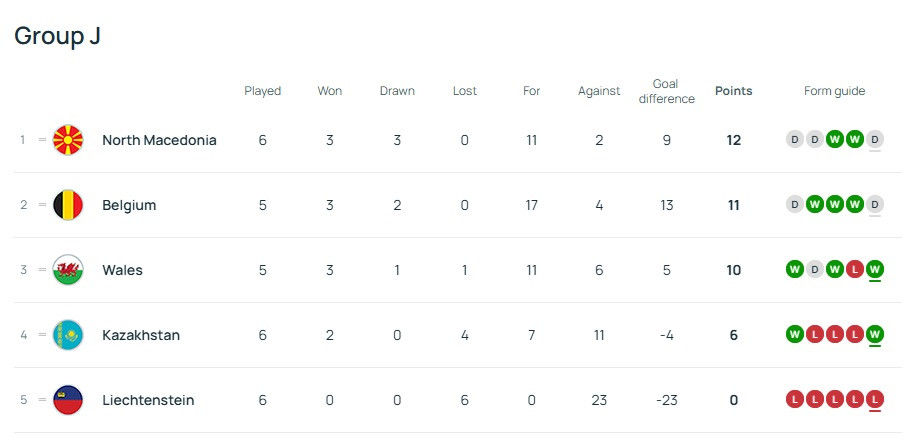The width and height of the screenshot is (924, 447).
Task: Click the Goal difference column header
Action: (666, 91)
